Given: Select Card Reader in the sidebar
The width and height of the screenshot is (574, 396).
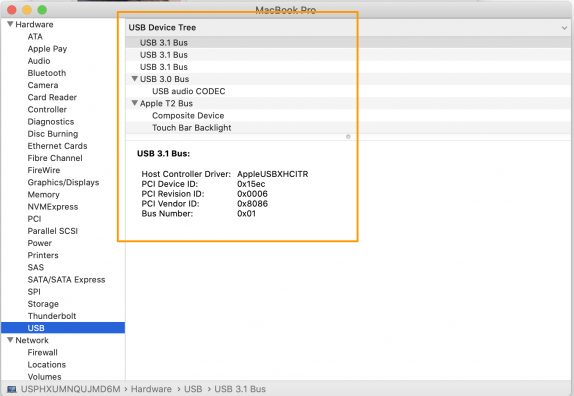Looking at the screenshot, I should (x=52, y=97).
